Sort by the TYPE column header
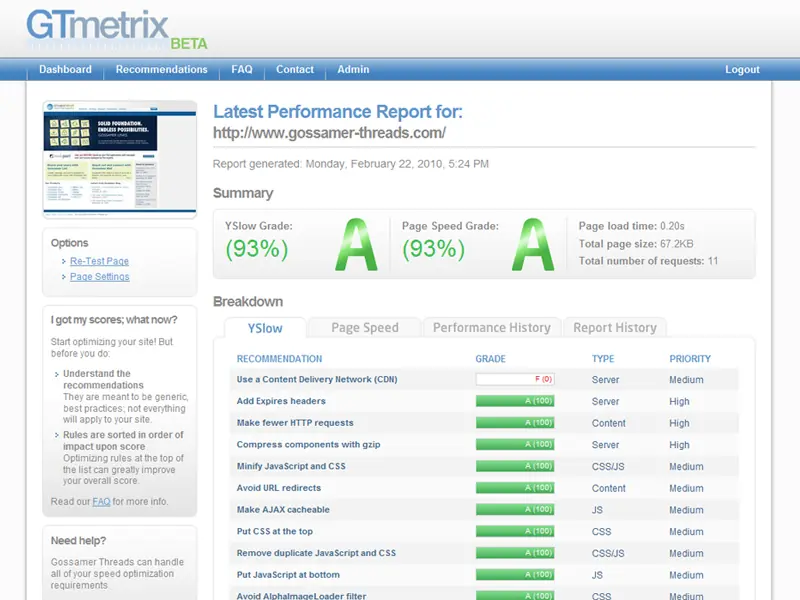 pyautogui.click(x=603, y=359)
